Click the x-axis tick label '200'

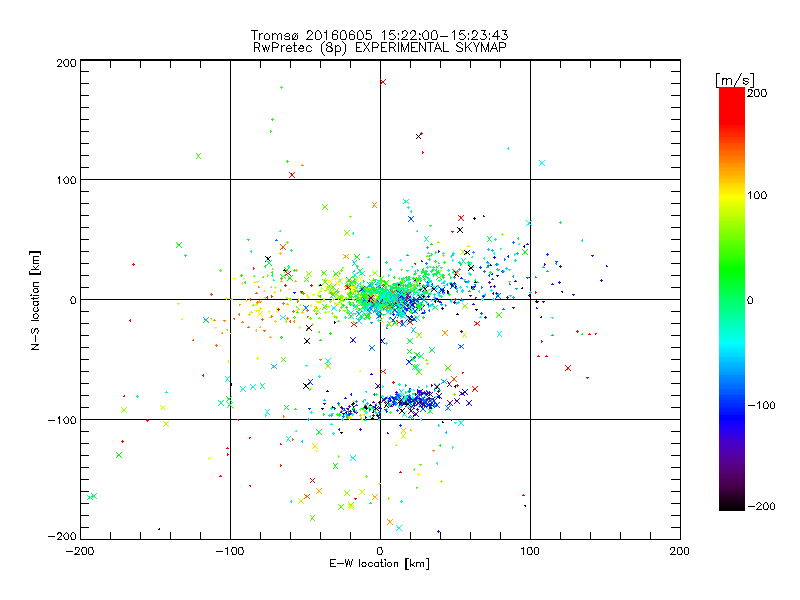pyautogui.click(x=680, y=551)
